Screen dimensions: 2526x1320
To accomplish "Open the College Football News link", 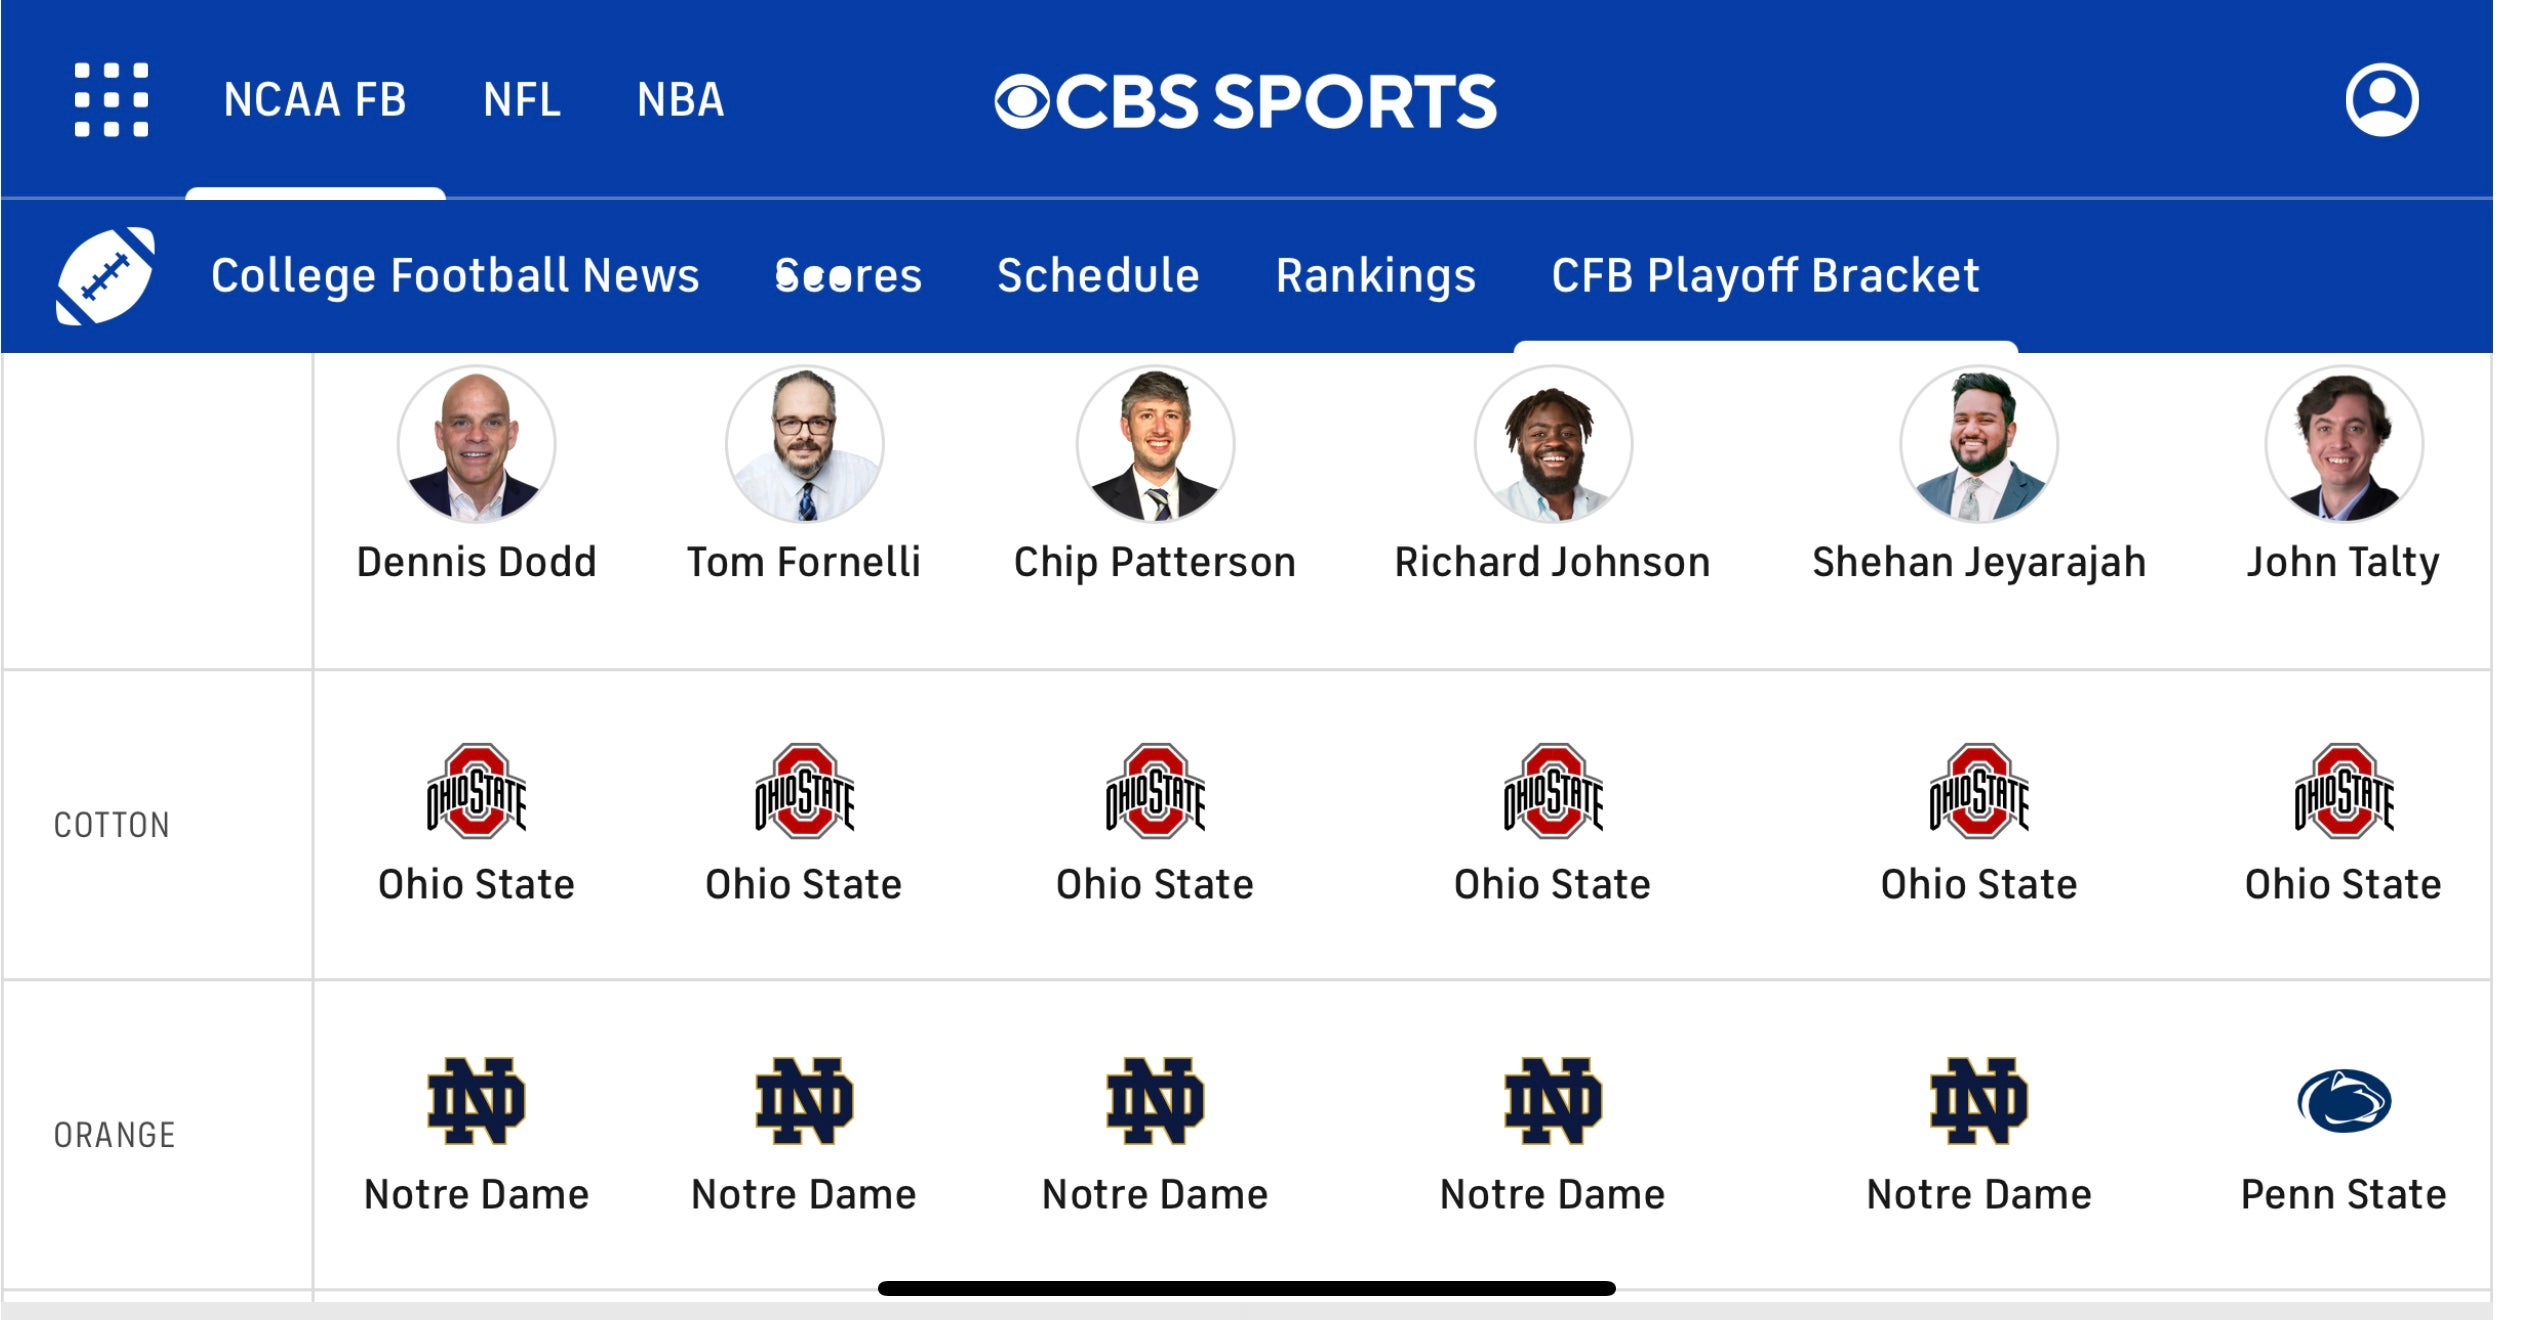I will pyautogui.click(x=455, y=276).
